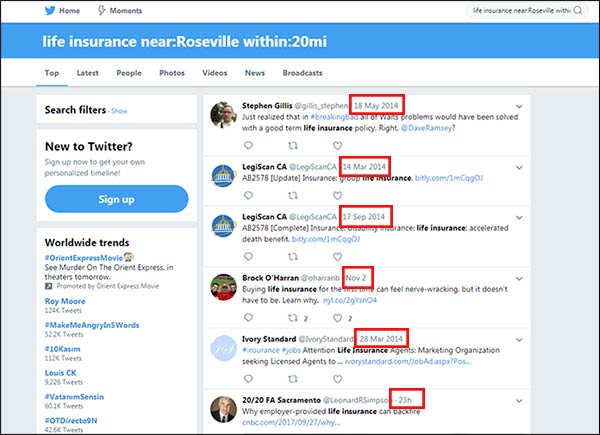This screenshot has height=435, width=600.
Task: Select the Top tab
Action: coord(52,73)
